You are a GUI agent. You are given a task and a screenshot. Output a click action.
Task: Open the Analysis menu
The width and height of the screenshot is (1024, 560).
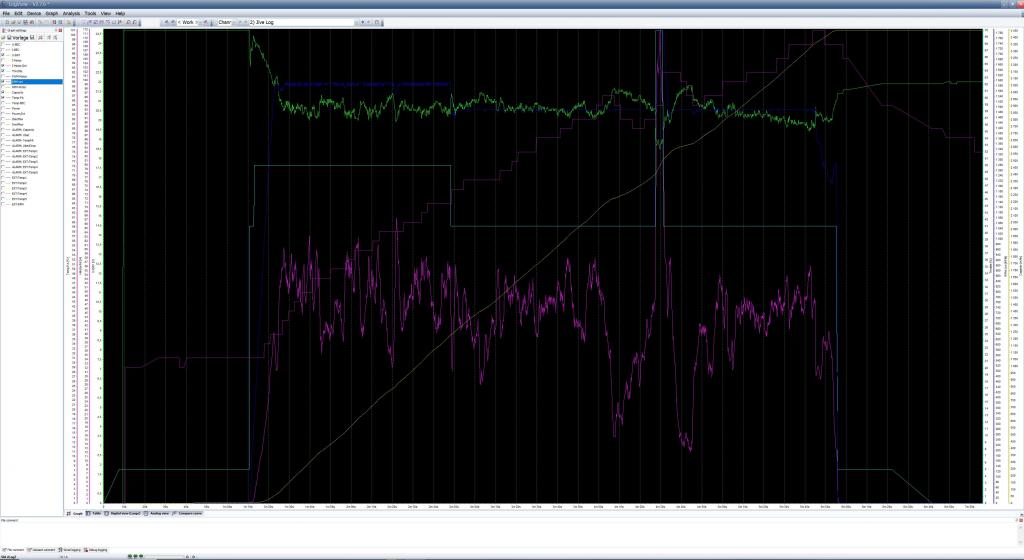point(71,13)
